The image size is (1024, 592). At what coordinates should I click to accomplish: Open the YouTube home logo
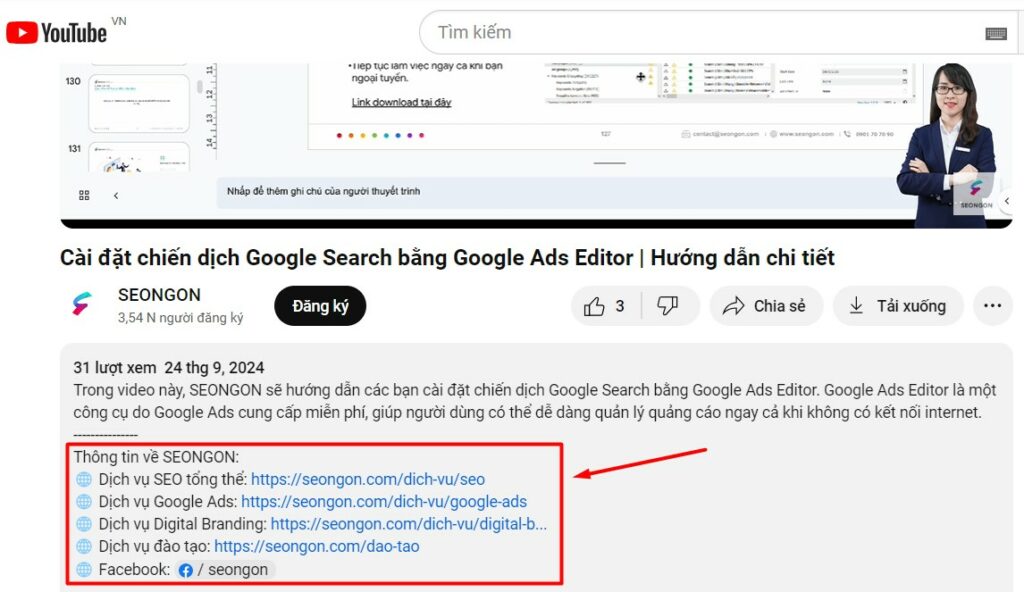(x=56, y=33)
